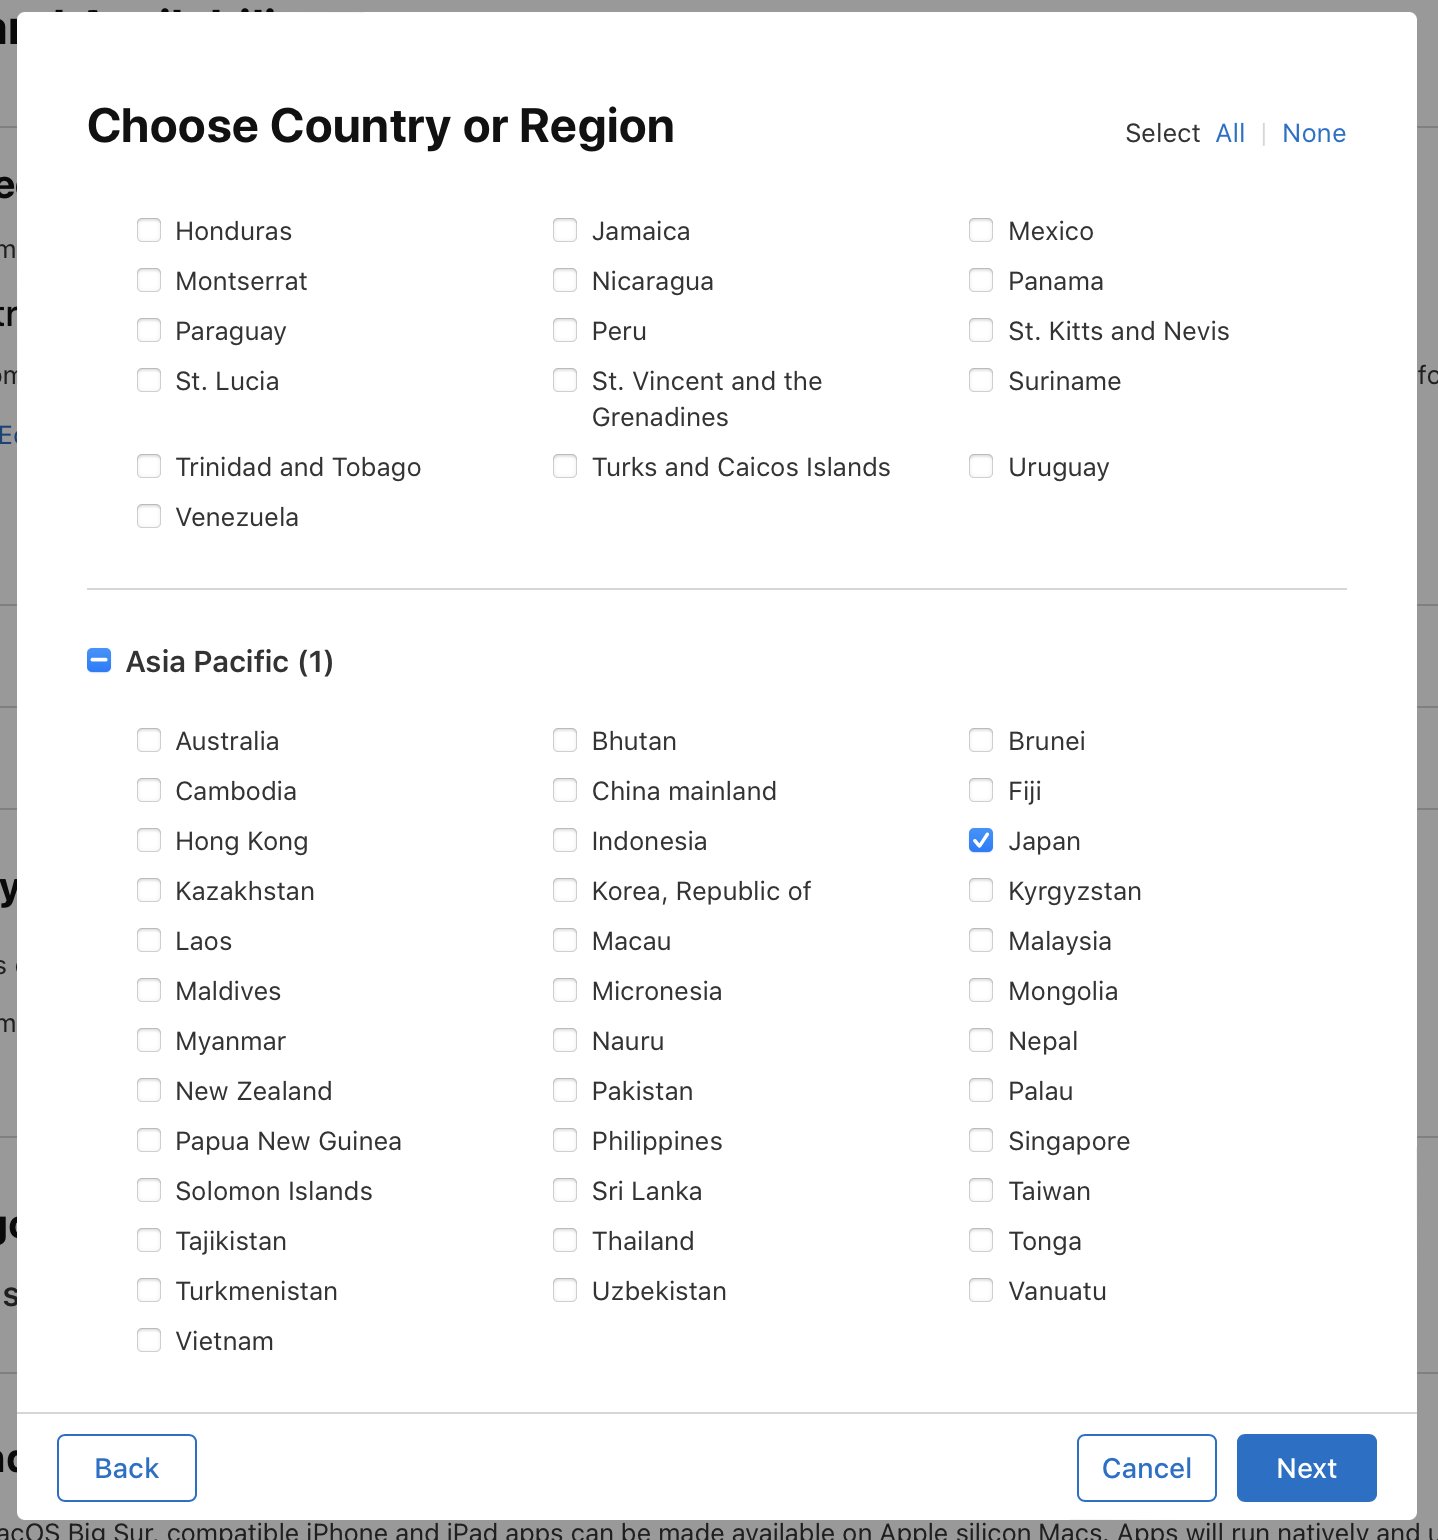This screenshot has height=1540, width=1438.
Task: Enable the Uruguay checkbox
Action: (980, 466)
